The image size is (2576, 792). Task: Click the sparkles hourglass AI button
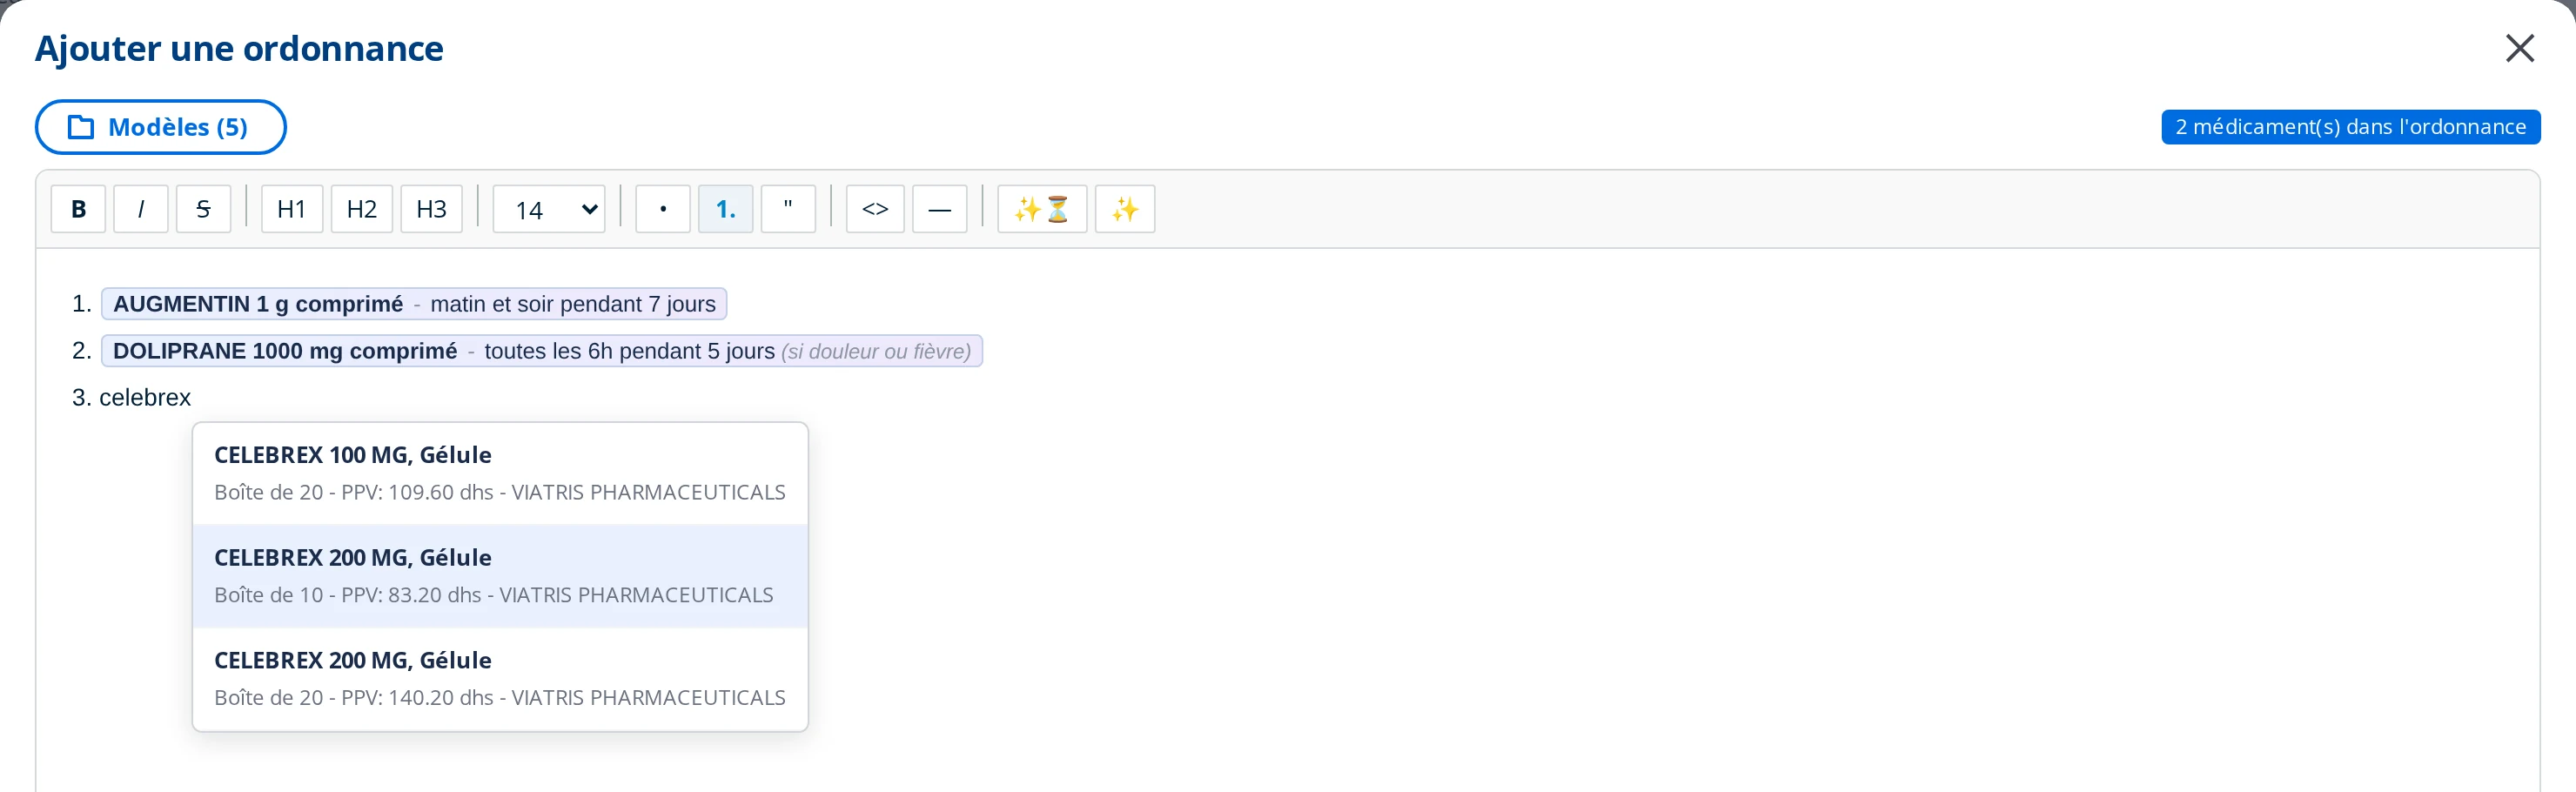pyautogui.click(x=1042, y=209)
